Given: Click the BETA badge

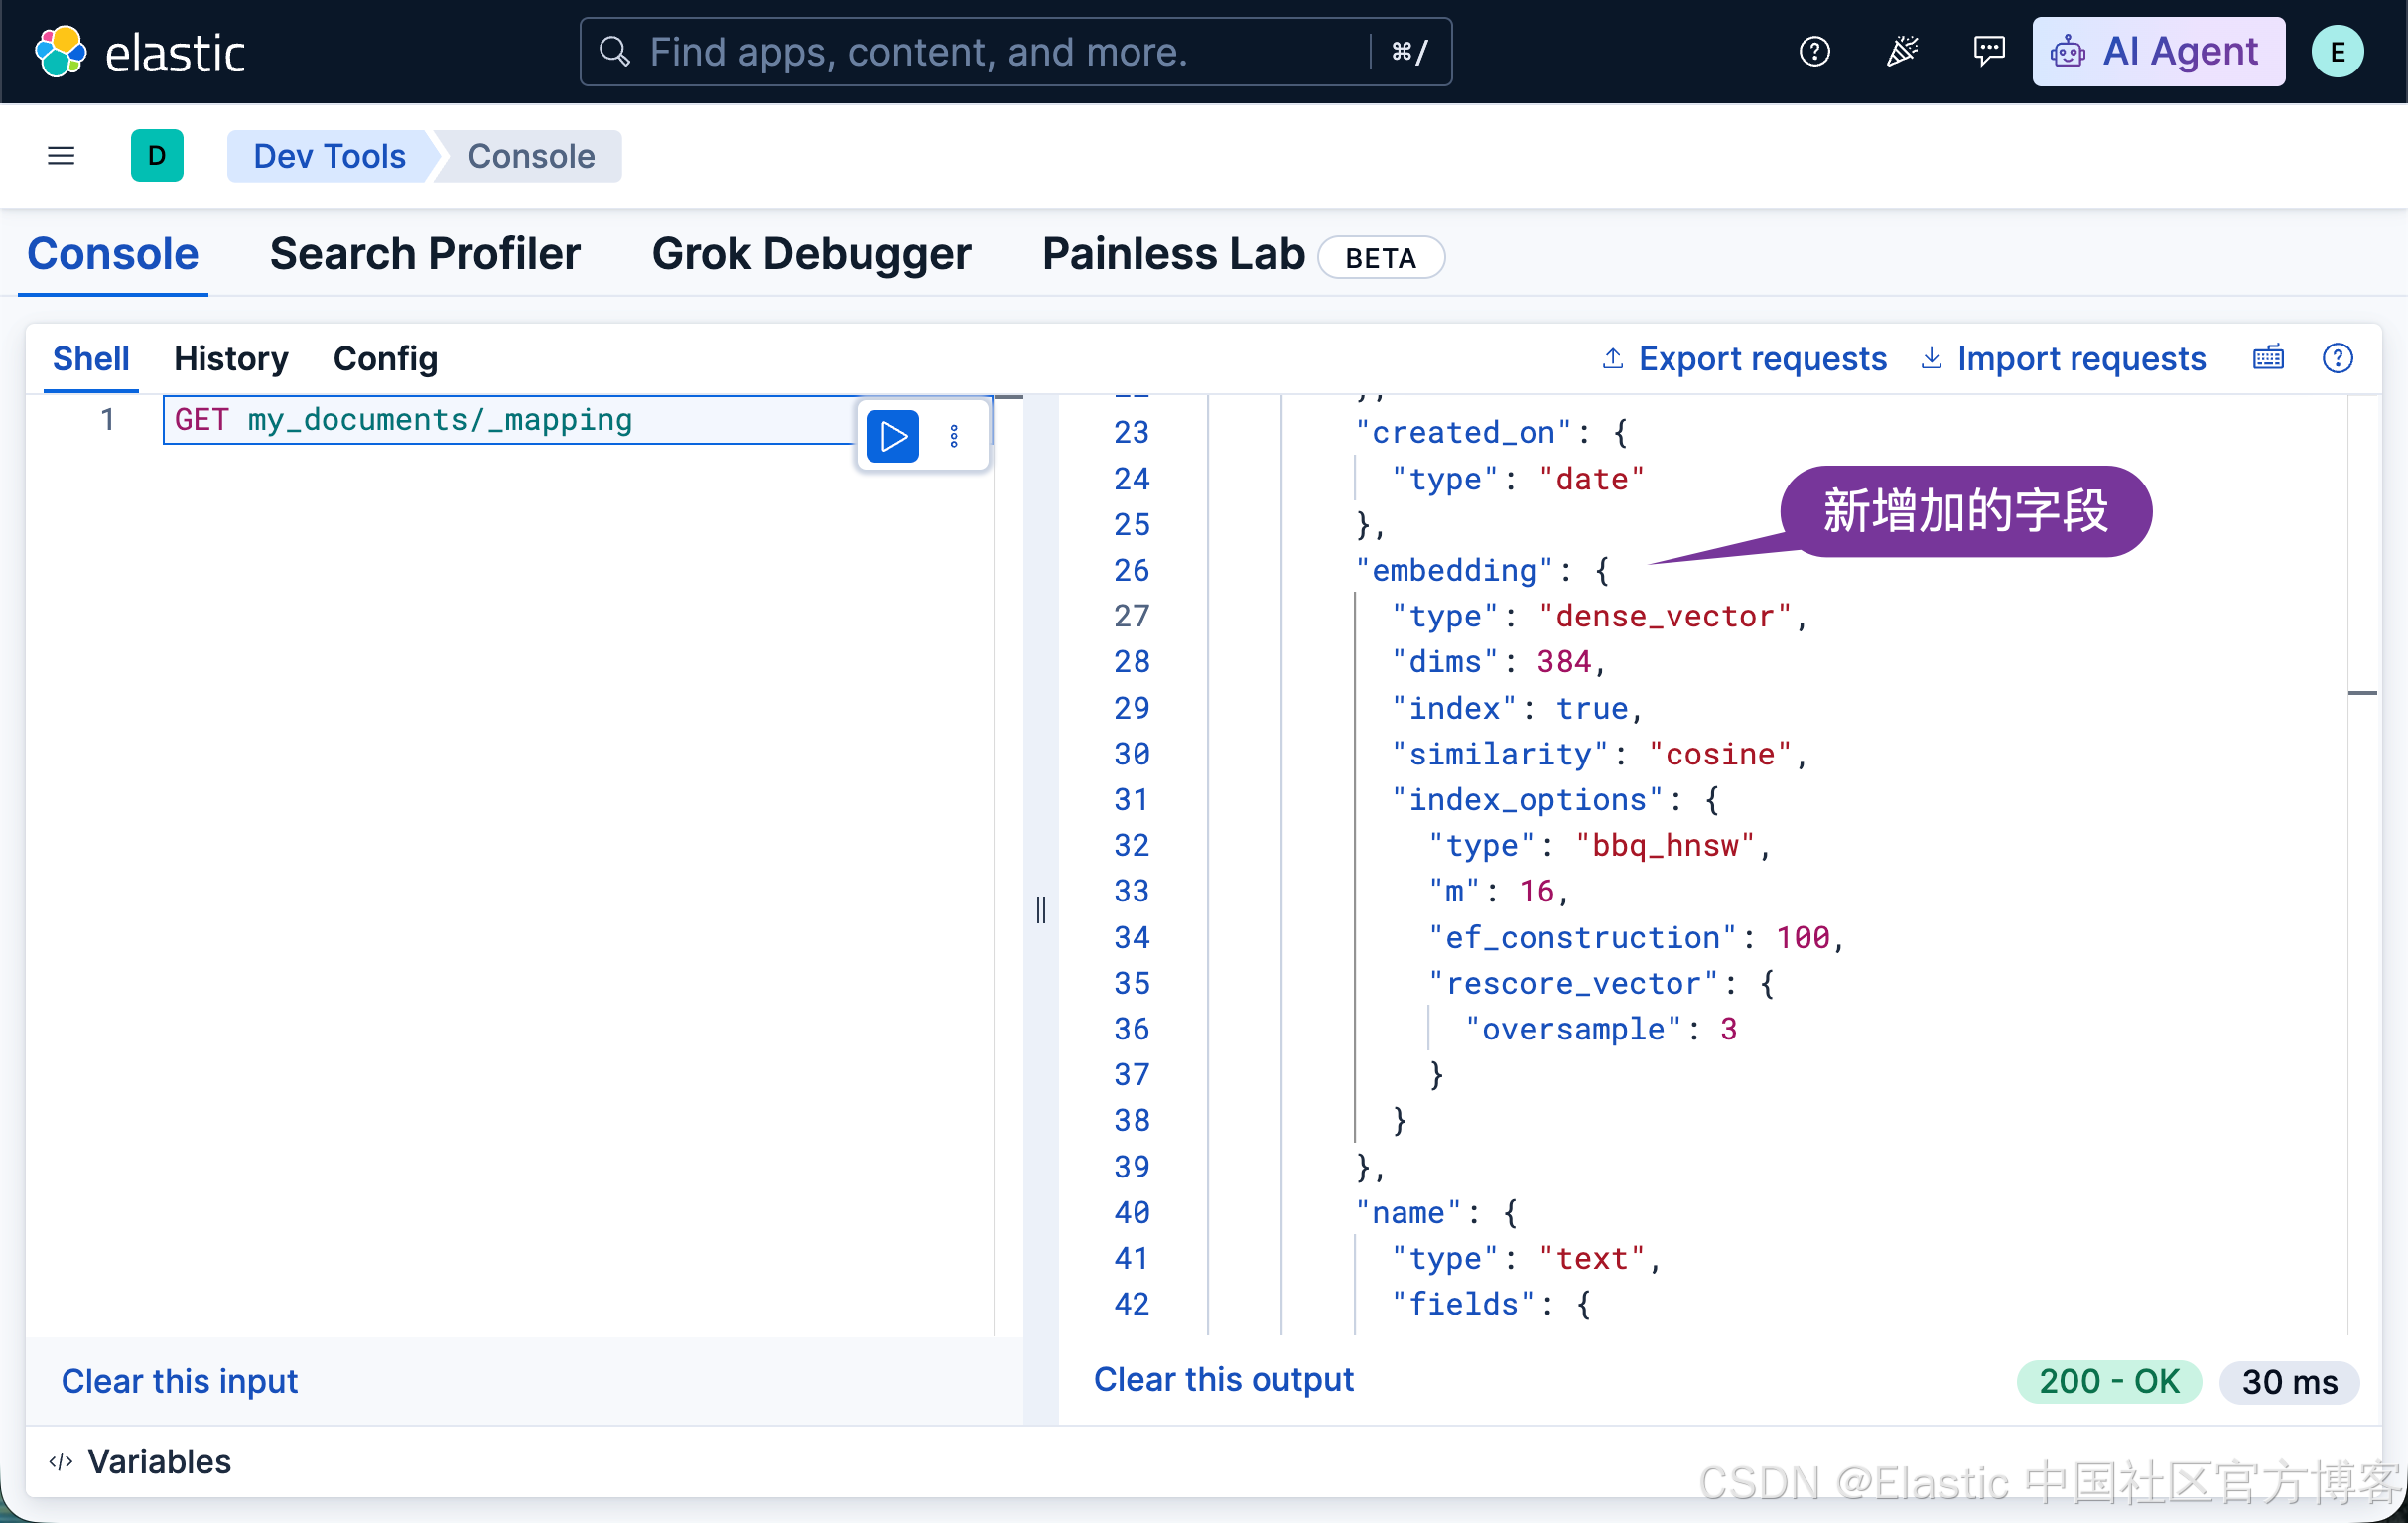Looking at the screenshot, I should click(1381, 258).
